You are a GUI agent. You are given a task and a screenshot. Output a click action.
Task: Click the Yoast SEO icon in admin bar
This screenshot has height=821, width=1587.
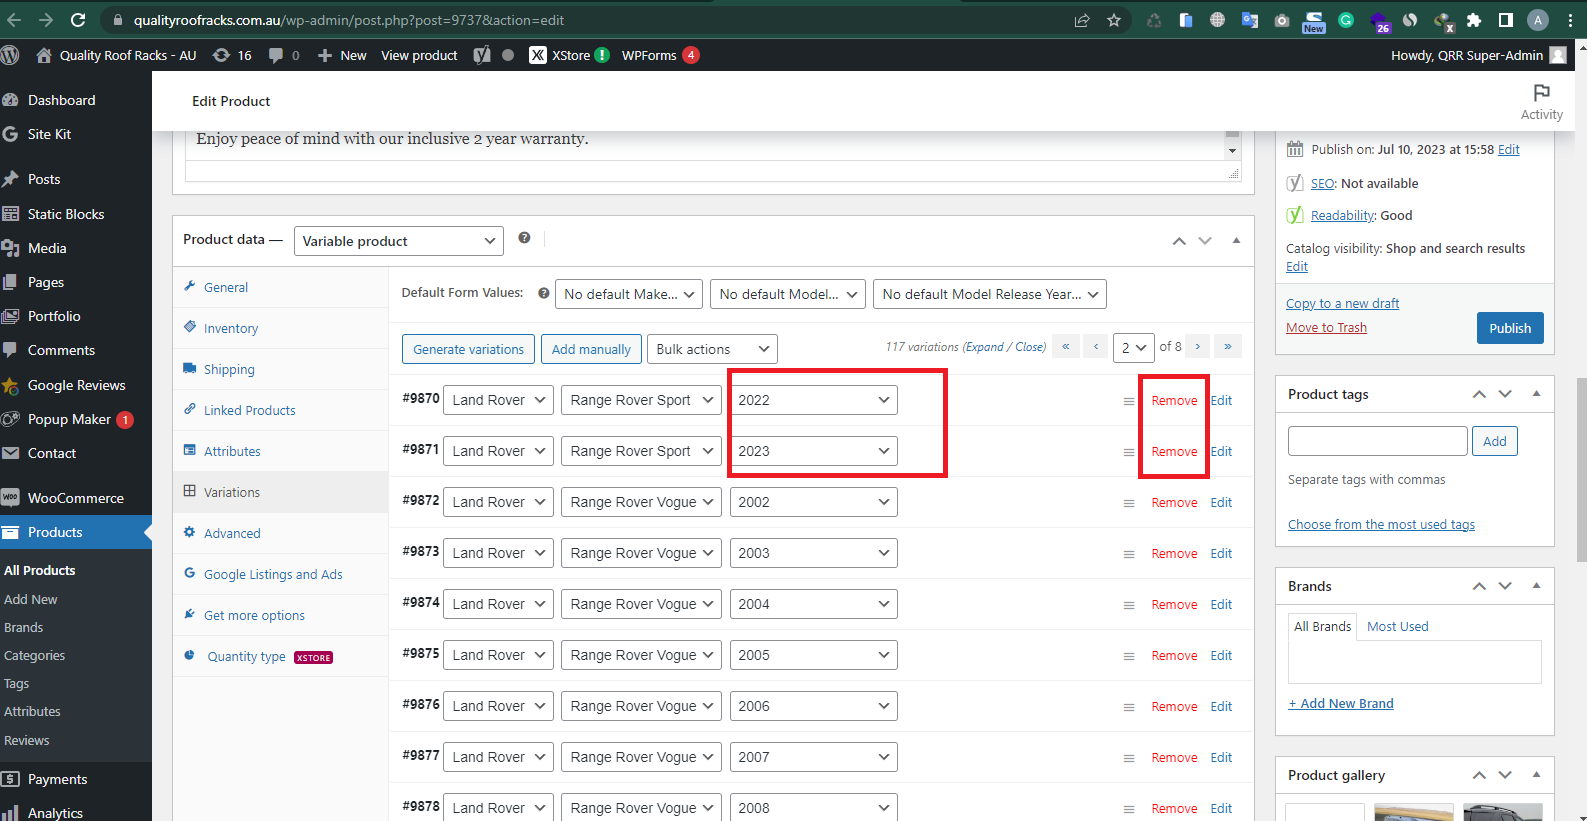click(x=482, y=55)
